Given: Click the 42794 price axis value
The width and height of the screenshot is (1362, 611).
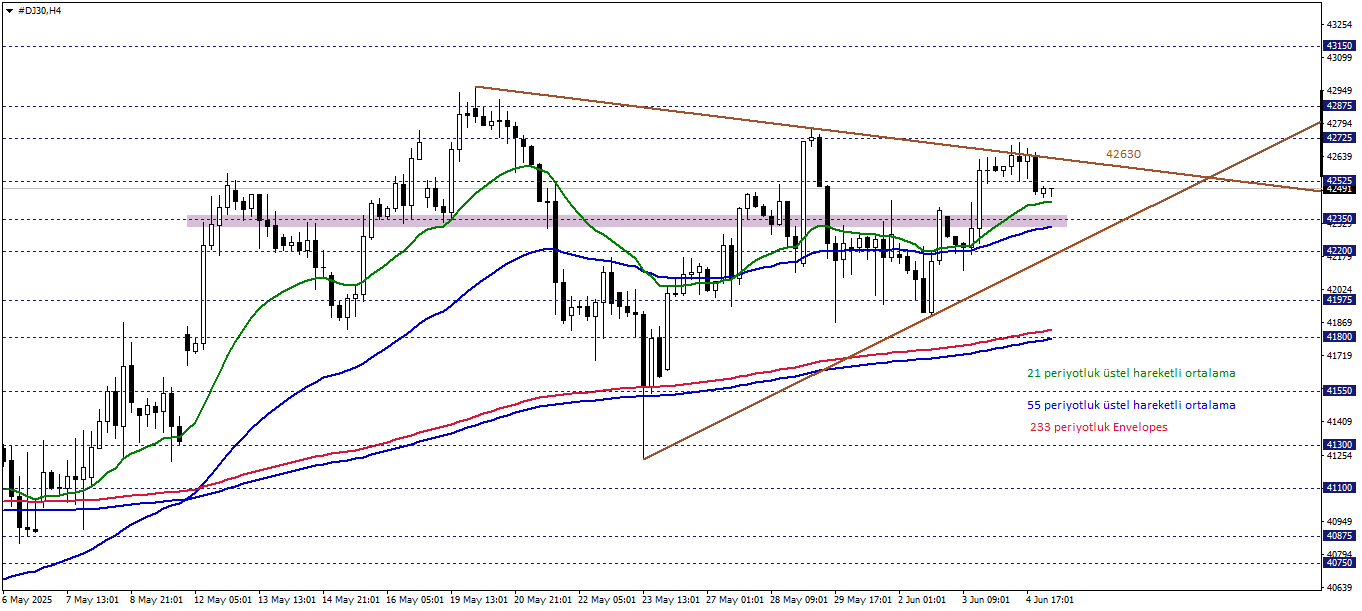Looking at the screenshot, I should [1339, 123].
